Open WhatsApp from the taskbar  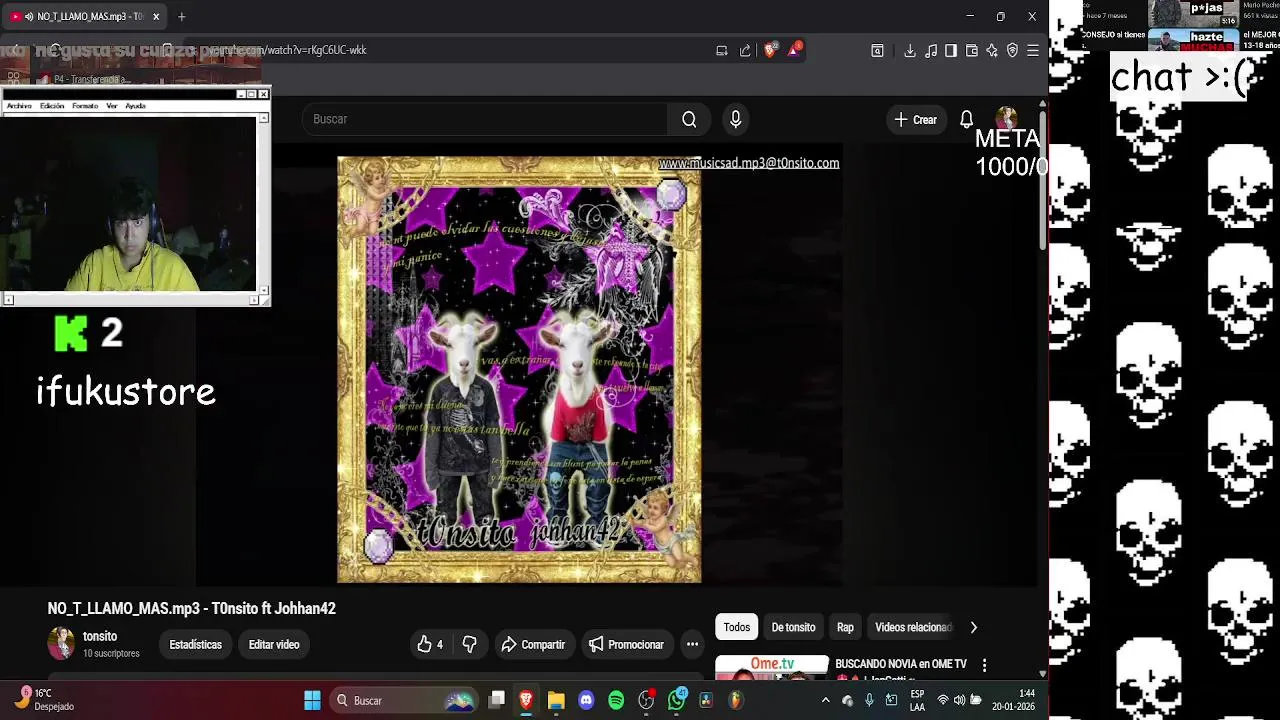coord(677,700)
